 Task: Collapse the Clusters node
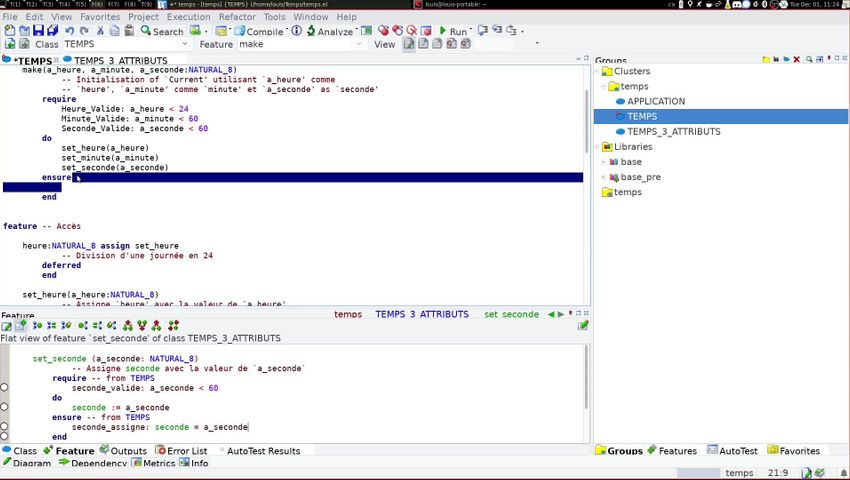pos(597,71)
